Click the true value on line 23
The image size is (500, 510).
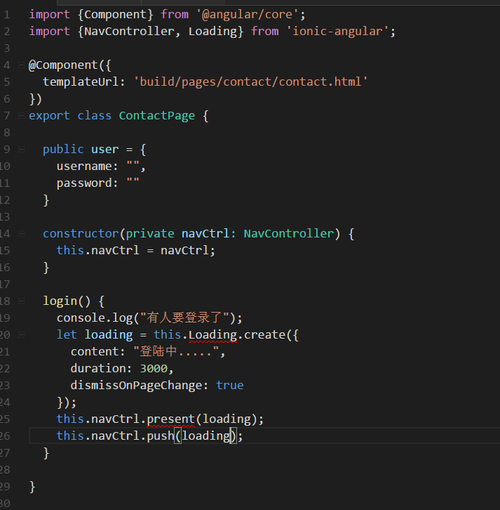point(230,386)
